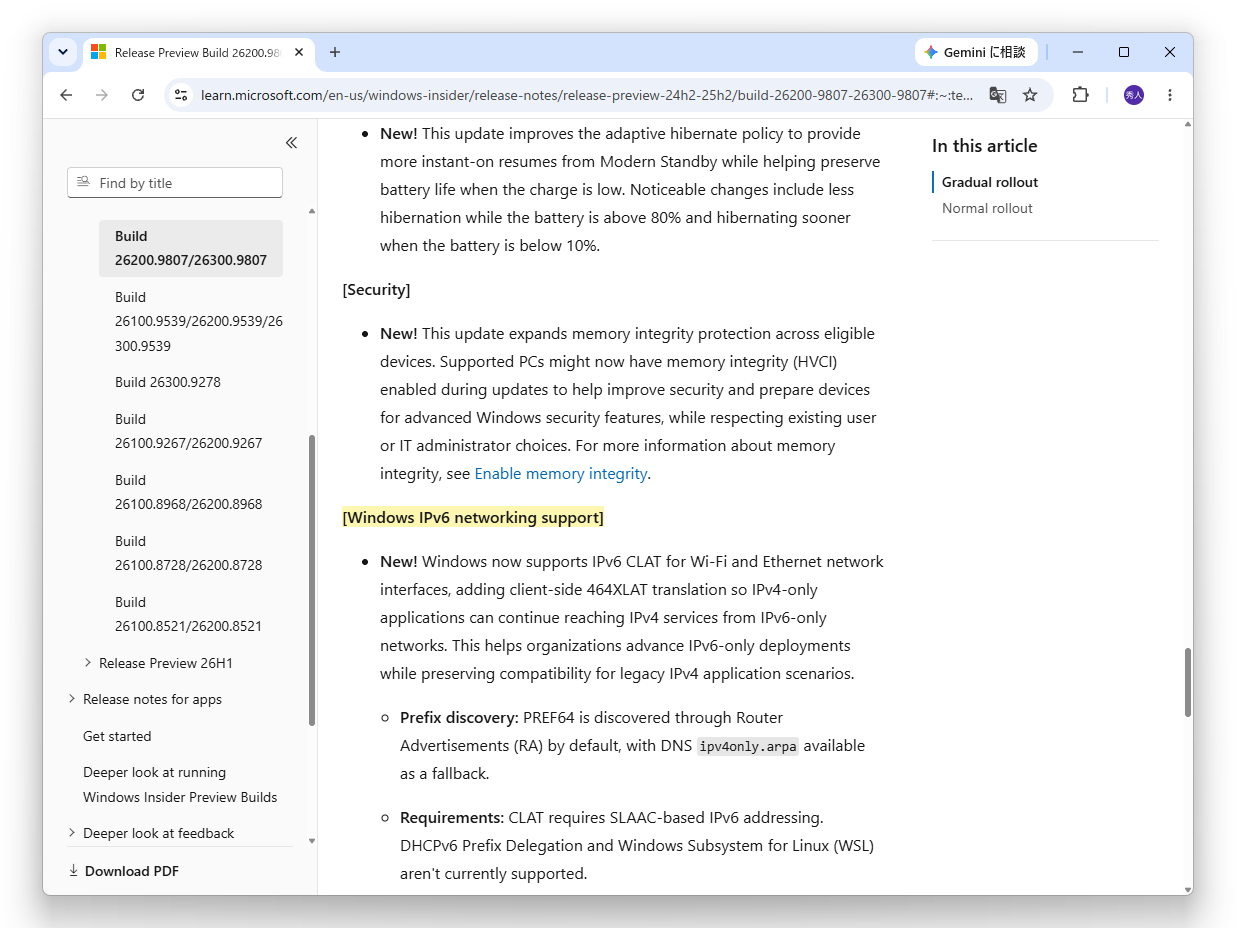The image size is (1237, 928).
Task: Reload the current page
Action: click(138, 95)
